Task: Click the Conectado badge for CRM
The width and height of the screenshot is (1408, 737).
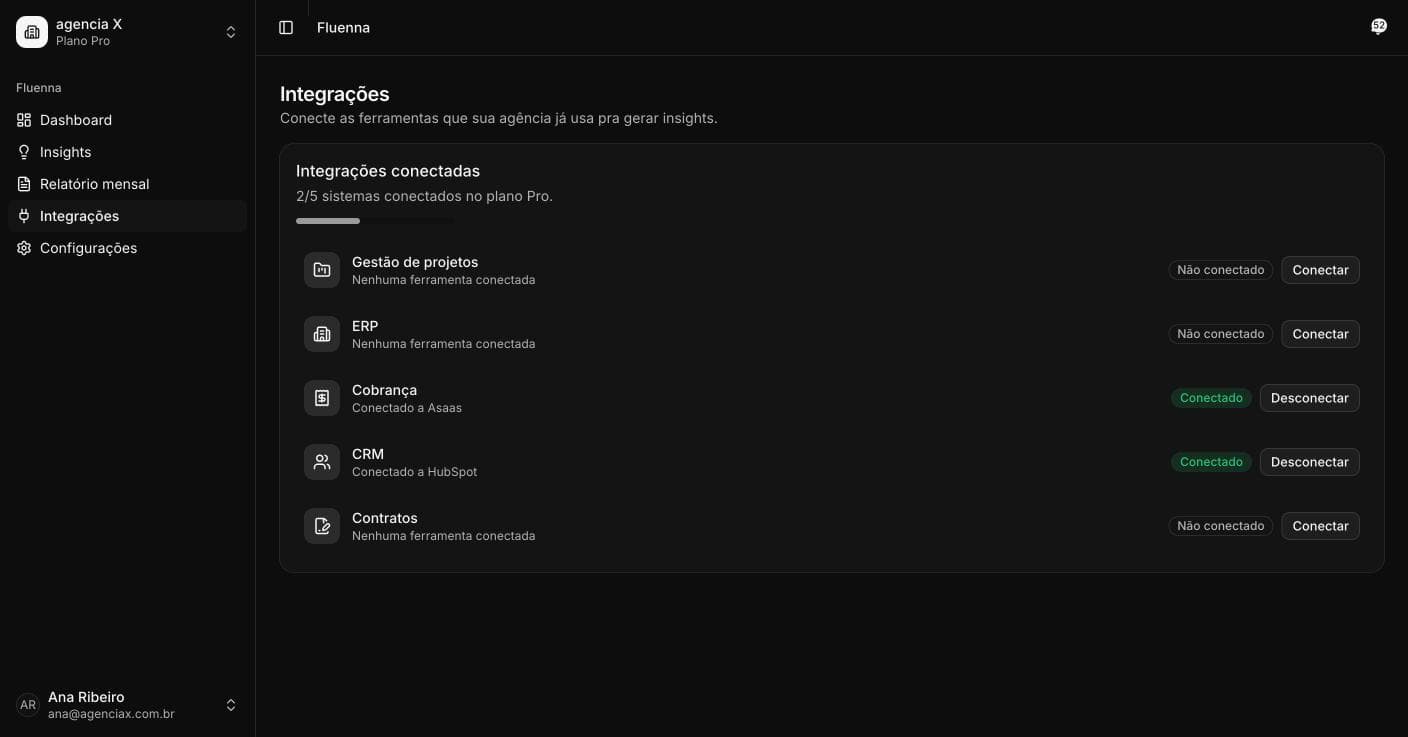Action: pos(1211,462)
